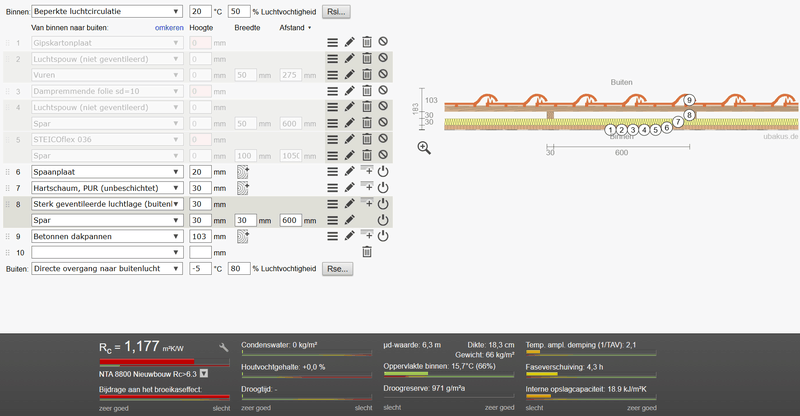Image resolution: width=800 pixels, height=416 pixels.
Task: Delete empty layer 10 with trash icon
Action: coord(367,252)
